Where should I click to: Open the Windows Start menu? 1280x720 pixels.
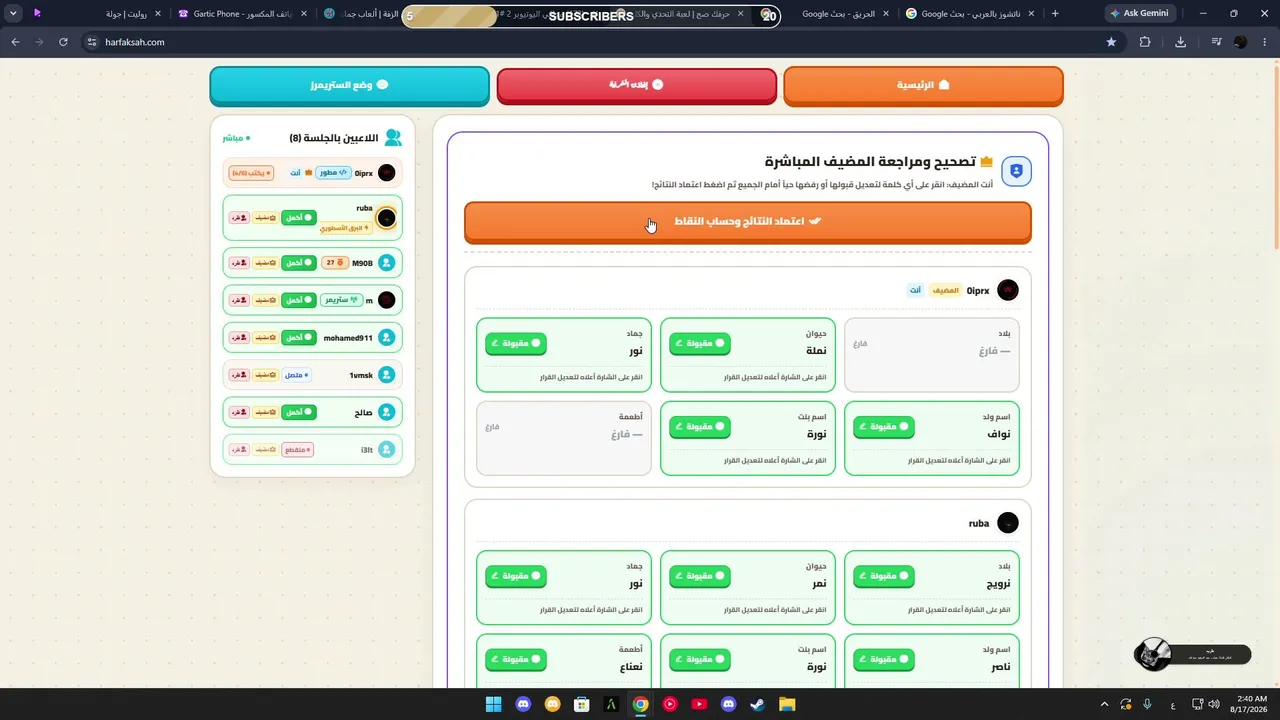pos(494,704)
